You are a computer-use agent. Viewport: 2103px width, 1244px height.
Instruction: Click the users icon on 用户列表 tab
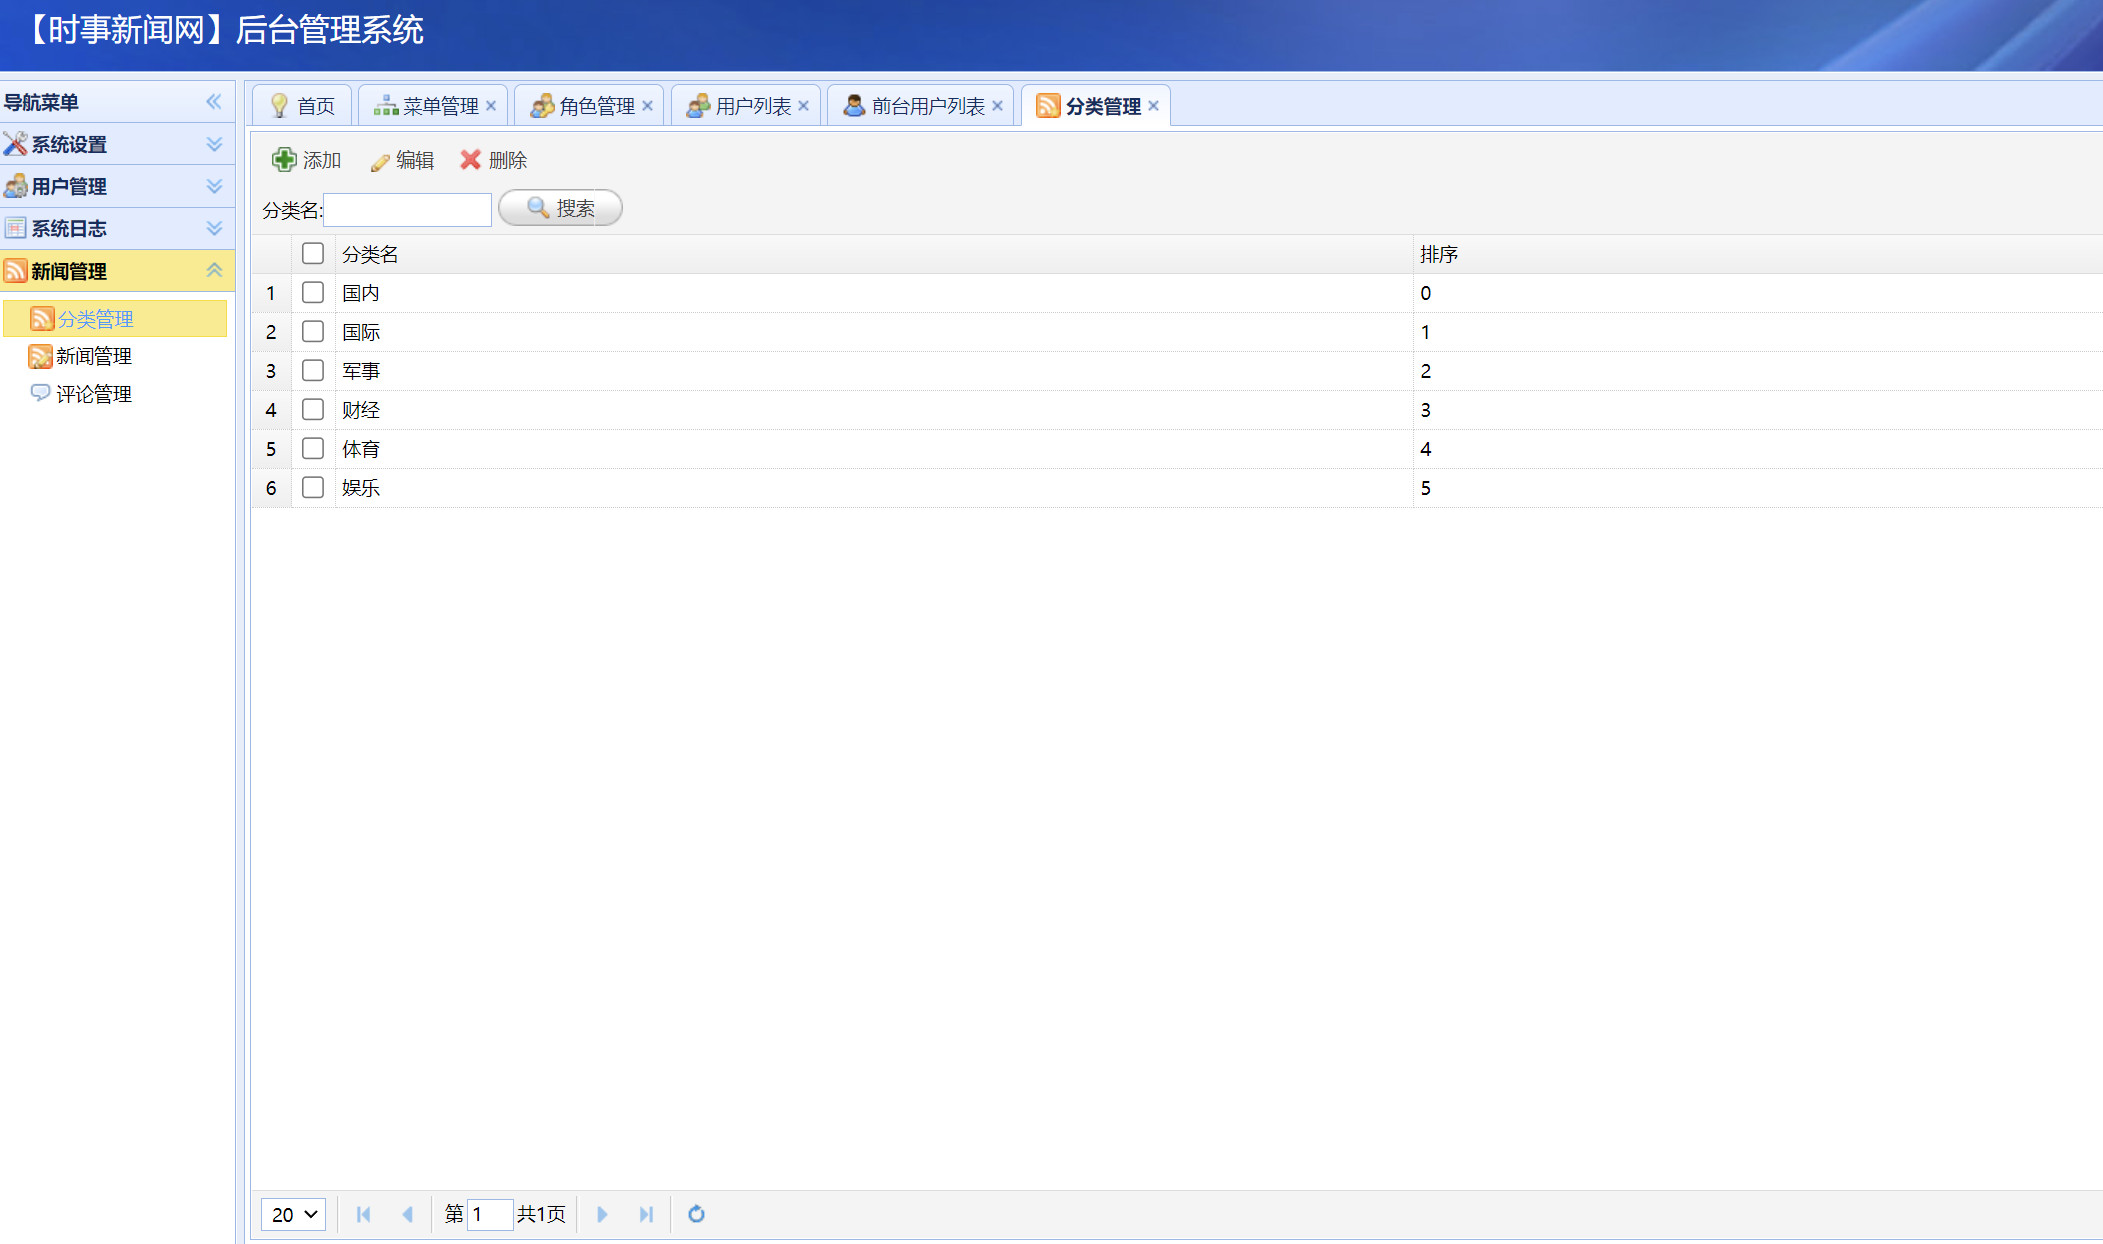(x=698, y=106)
